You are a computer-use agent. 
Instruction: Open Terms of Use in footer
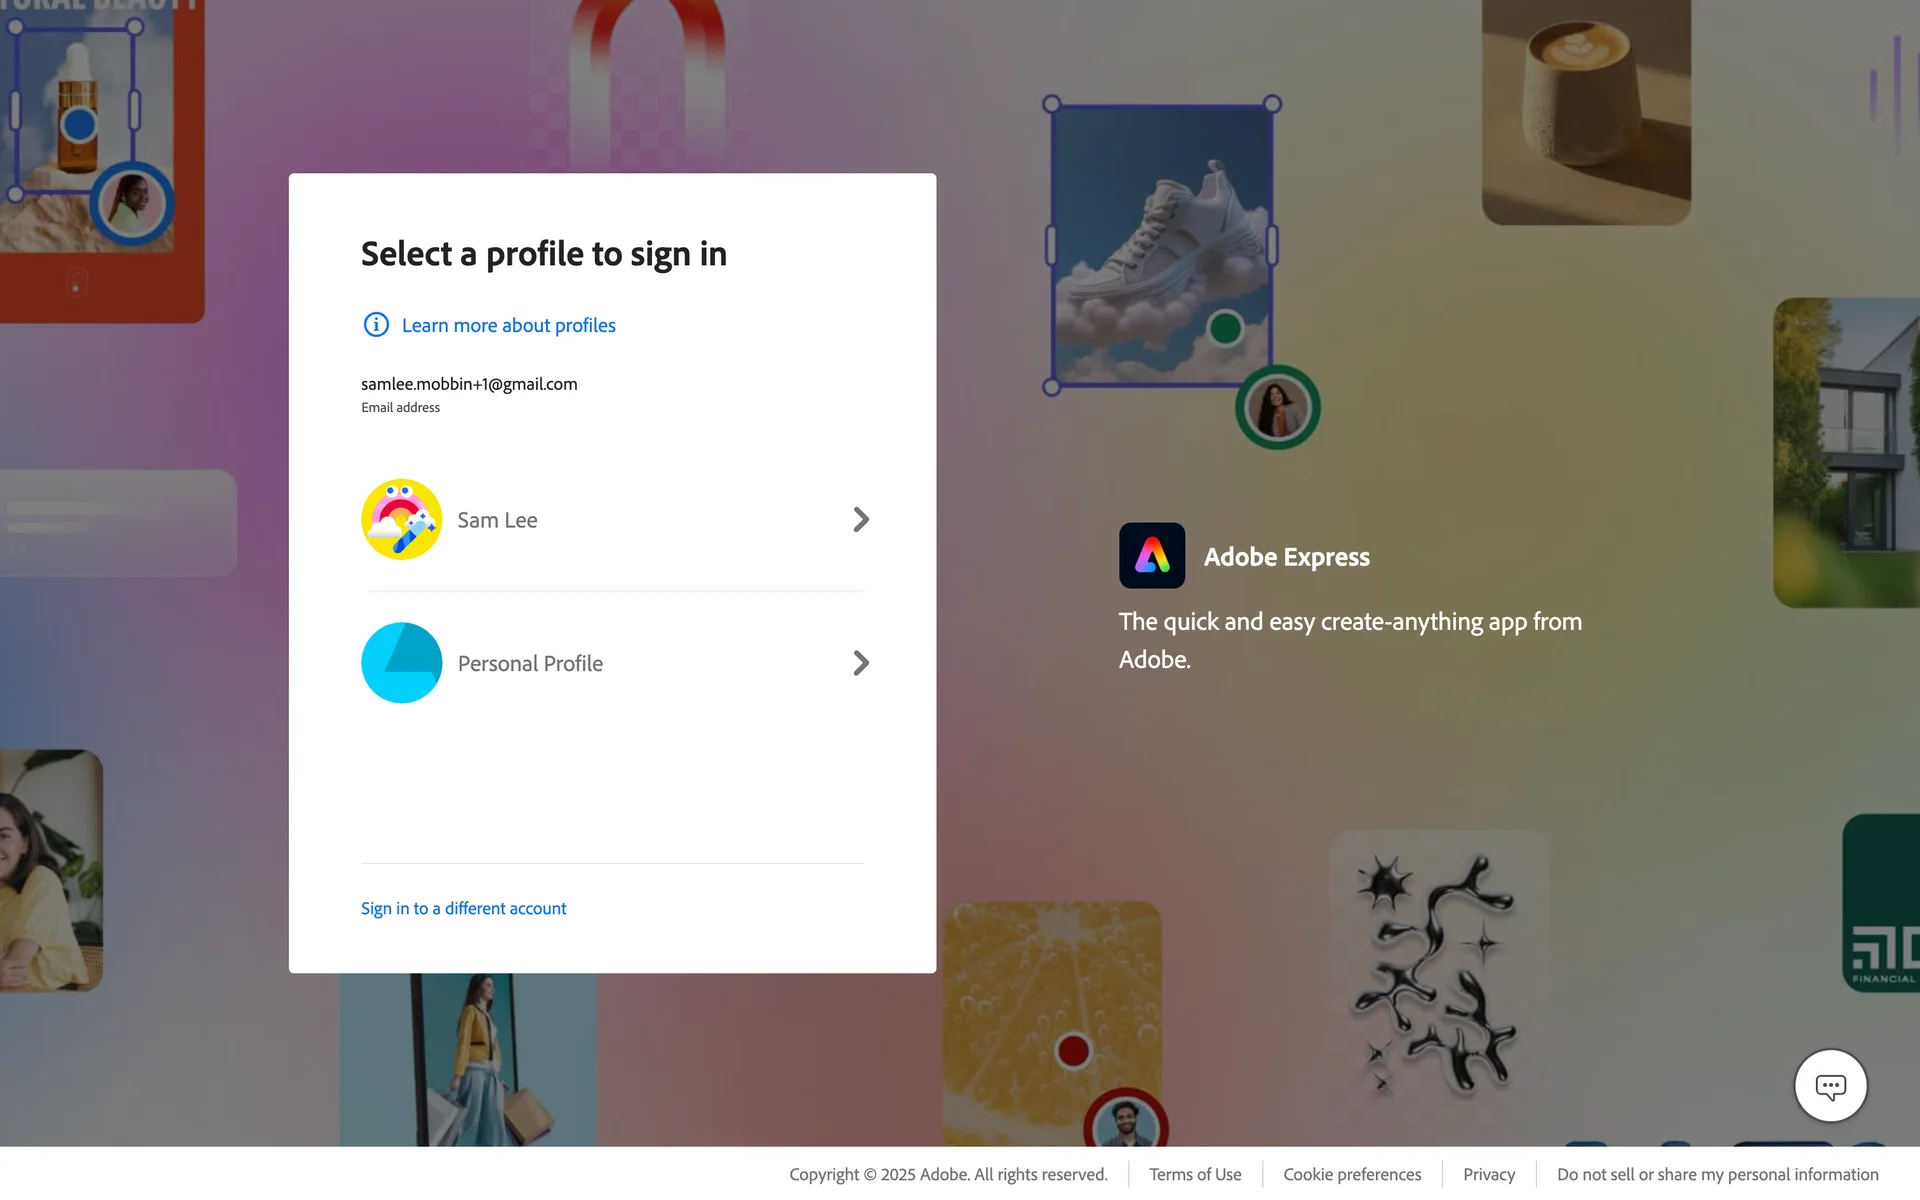[x=1195, y=1174]
